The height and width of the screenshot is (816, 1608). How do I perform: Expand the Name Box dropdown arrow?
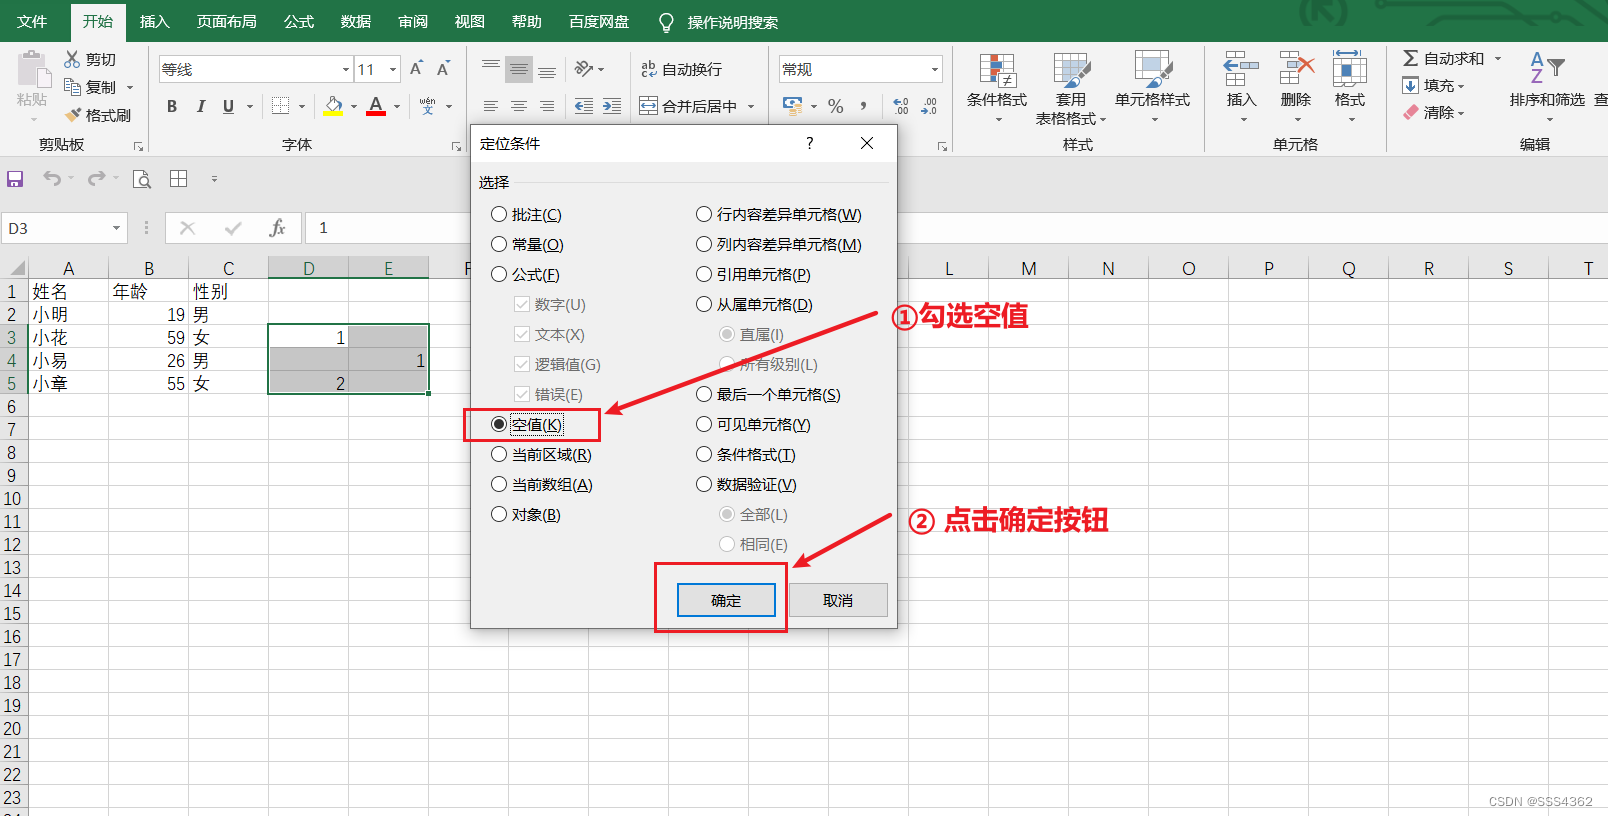coord(117,228)
